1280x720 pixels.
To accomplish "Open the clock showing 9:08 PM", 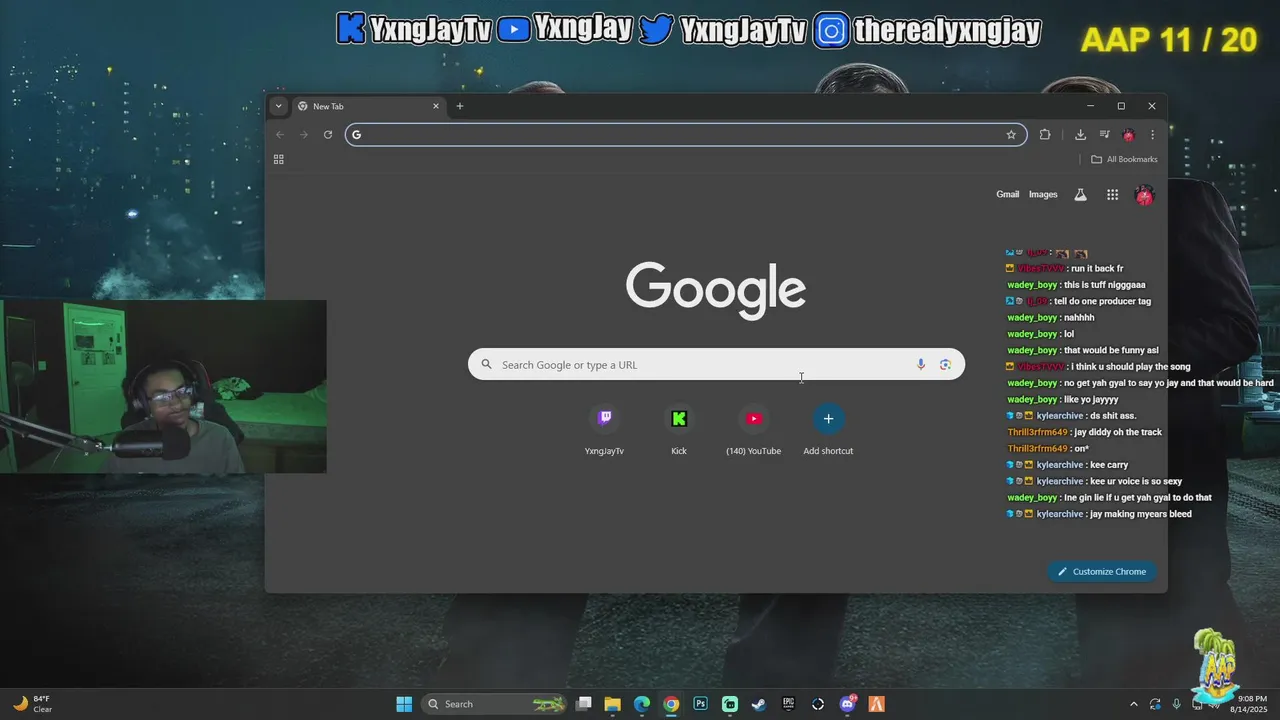I will click(1251, 704).
